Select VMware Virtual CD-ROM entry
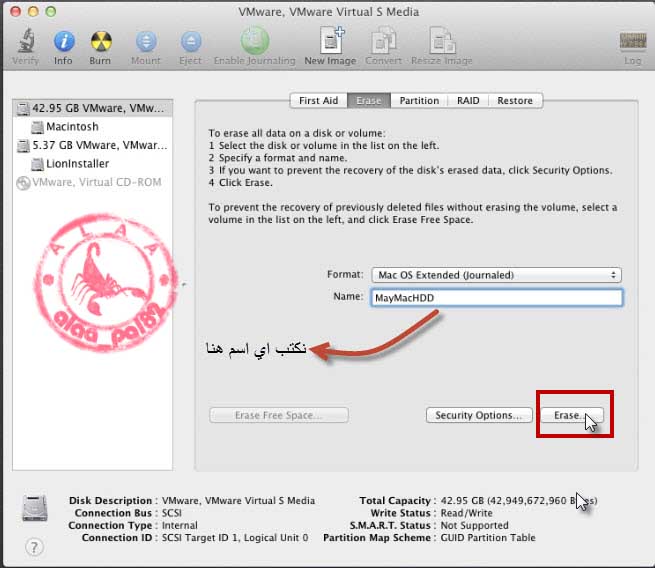The image size is (655, 568). 92,183
